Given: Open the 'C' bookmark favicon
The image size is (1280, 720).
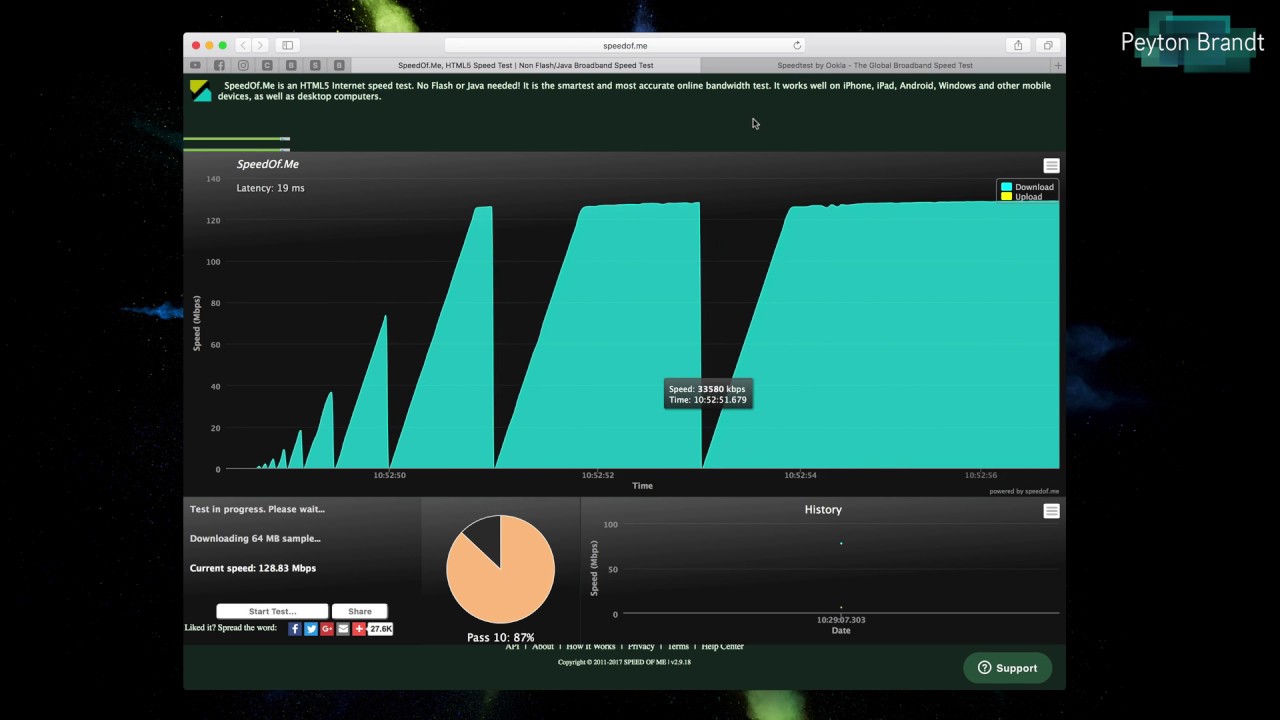Looking at the screenshot, I should [x=267, y=65].
